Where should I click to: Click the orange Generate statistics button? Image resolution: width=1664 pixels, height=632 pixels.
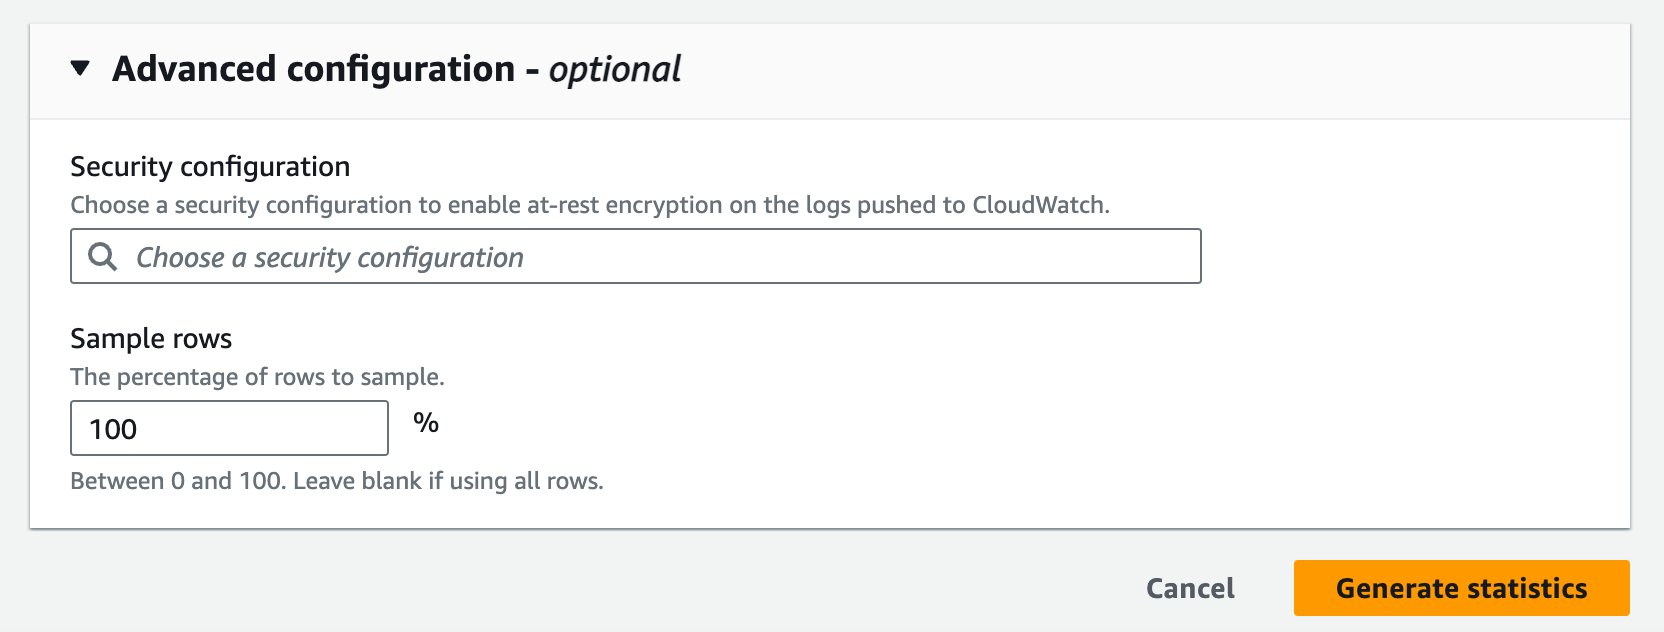pyautogui.click(x=1461, y=588)
